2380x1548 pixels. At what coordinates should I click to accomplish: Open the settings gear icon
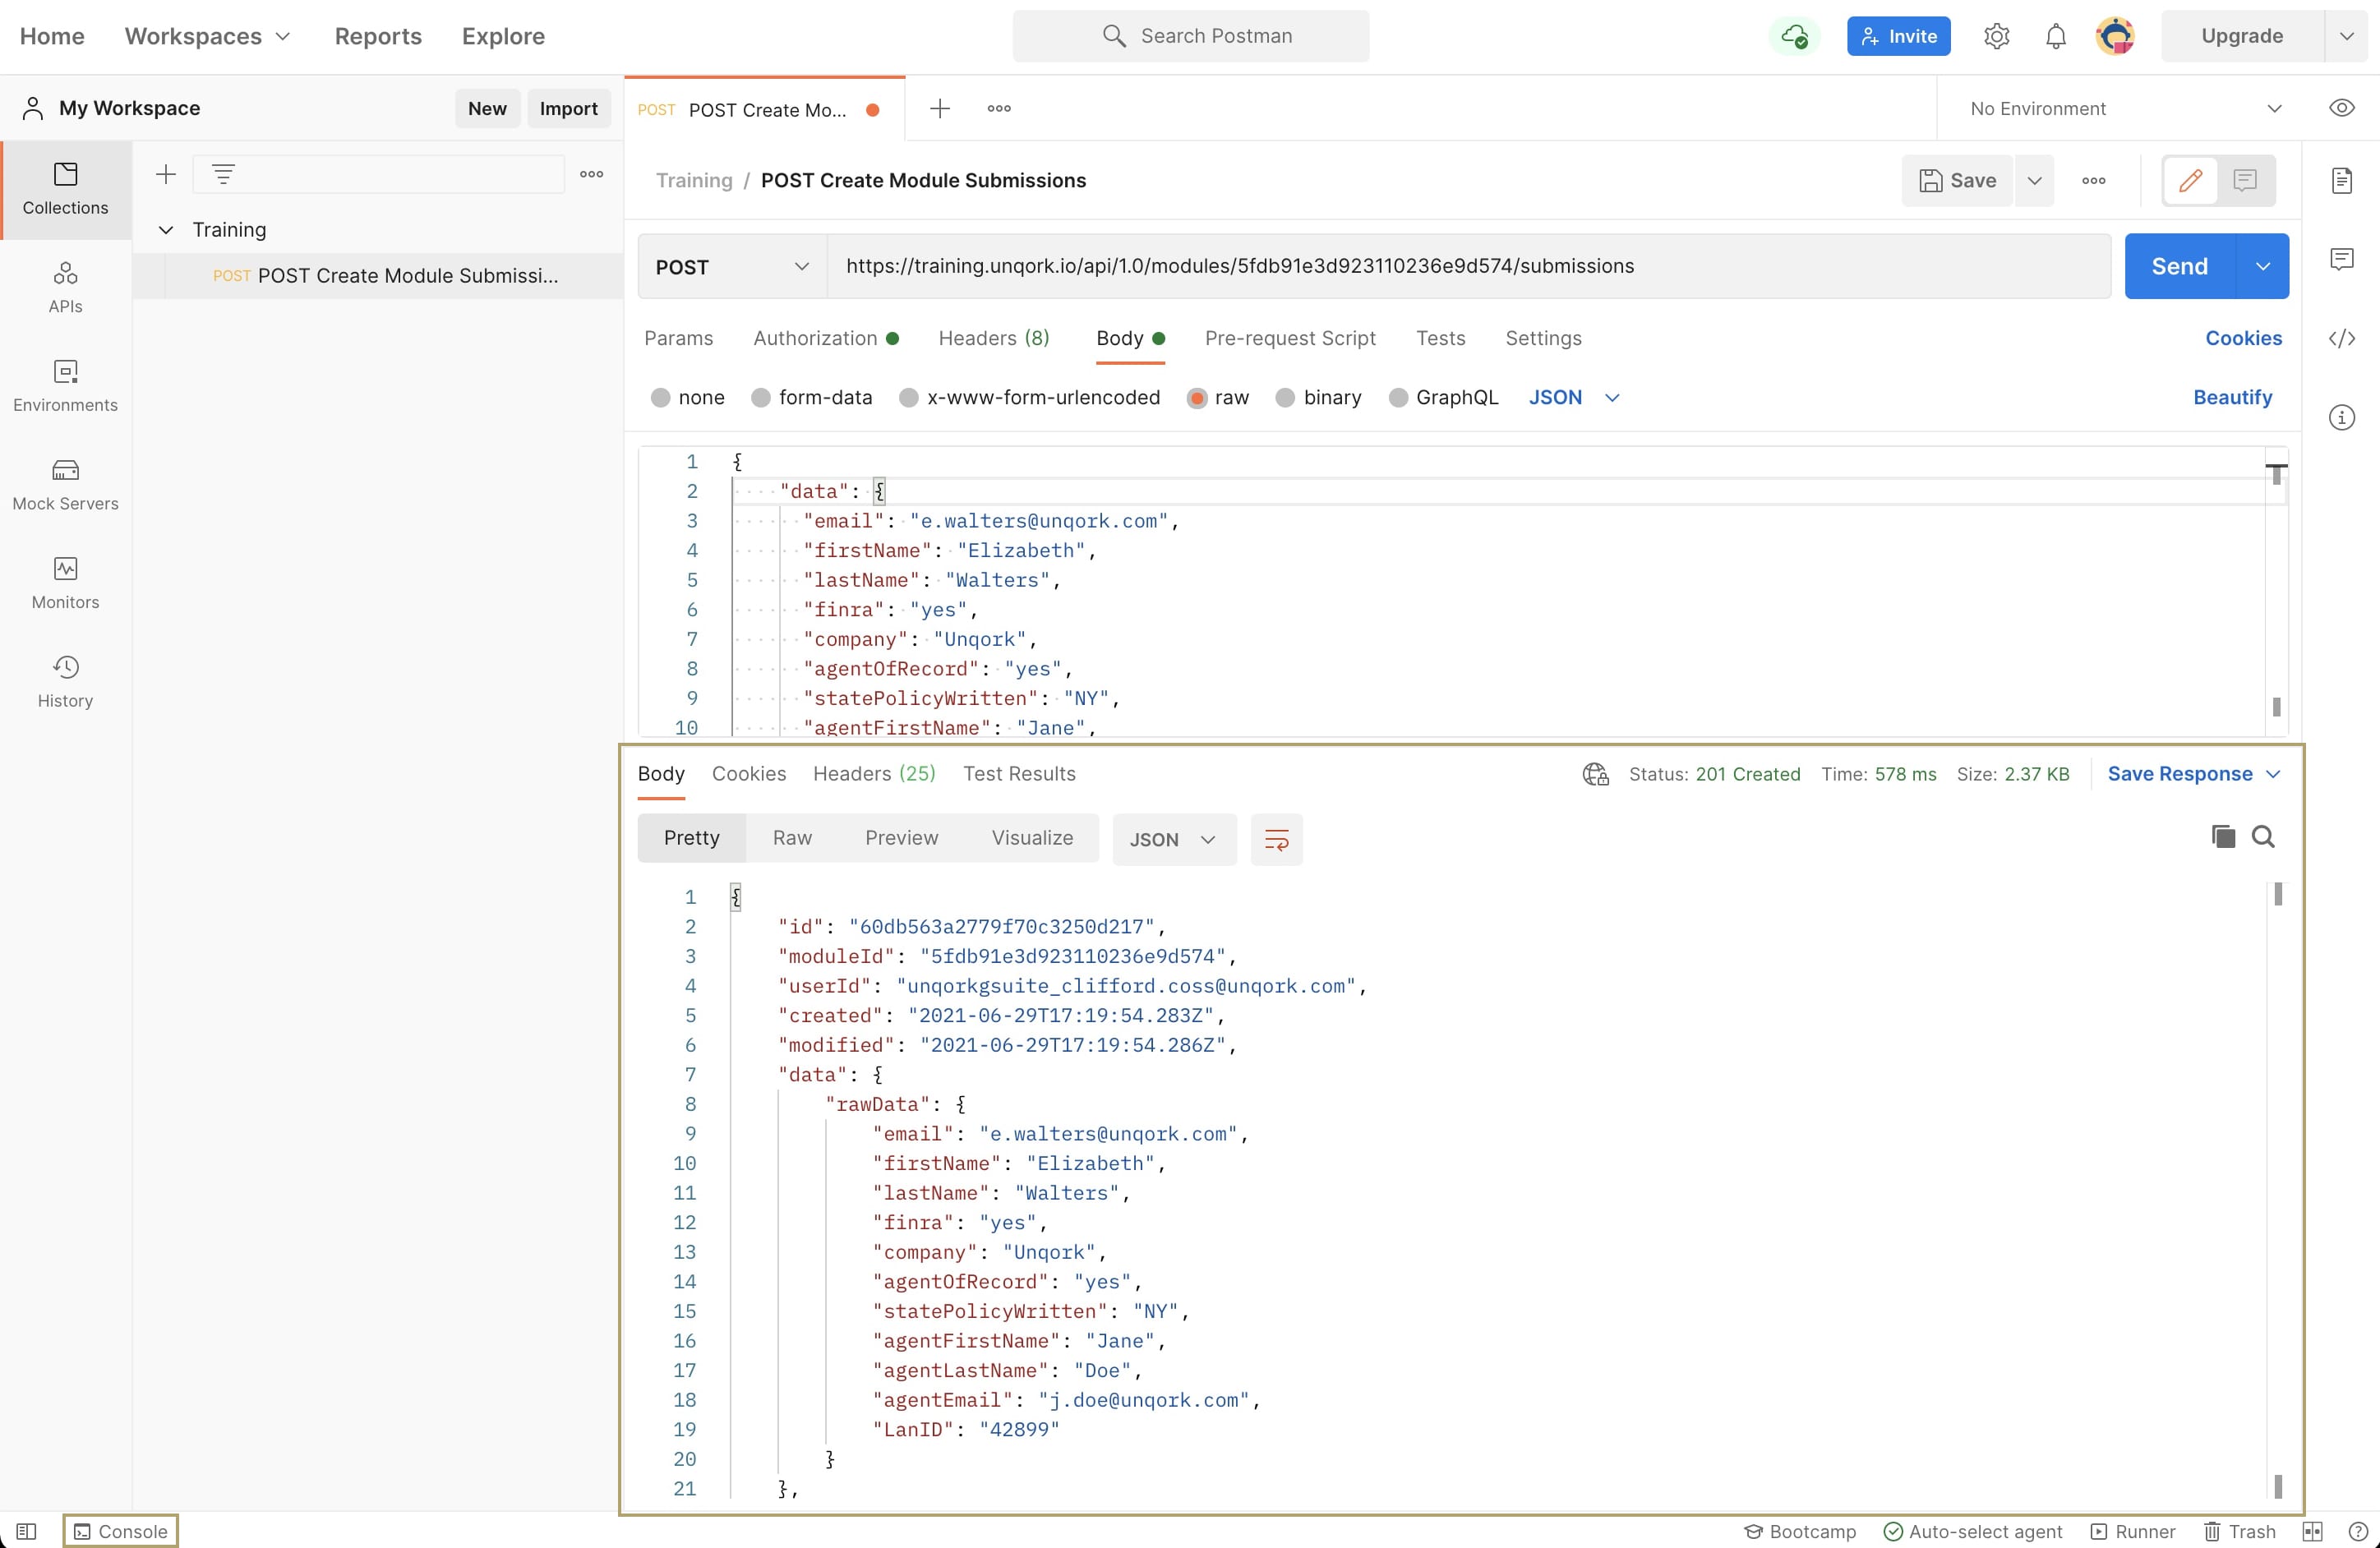coord(1996,36)
